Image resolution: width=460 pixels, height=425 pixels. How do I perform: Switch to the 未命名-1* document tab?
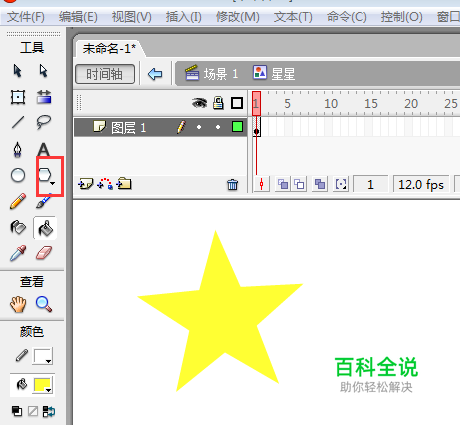tap(109, 49)
